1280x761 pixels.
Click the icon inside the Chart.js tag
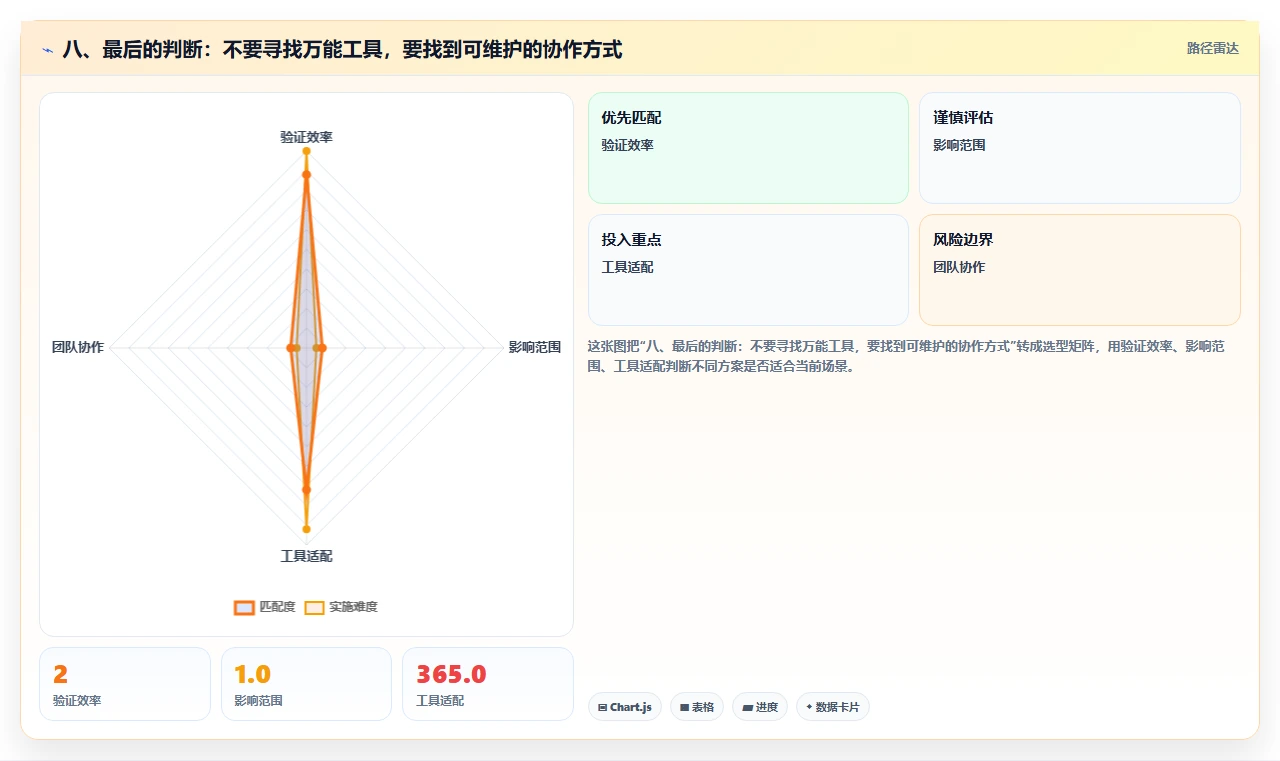click(x=602, y=707)
